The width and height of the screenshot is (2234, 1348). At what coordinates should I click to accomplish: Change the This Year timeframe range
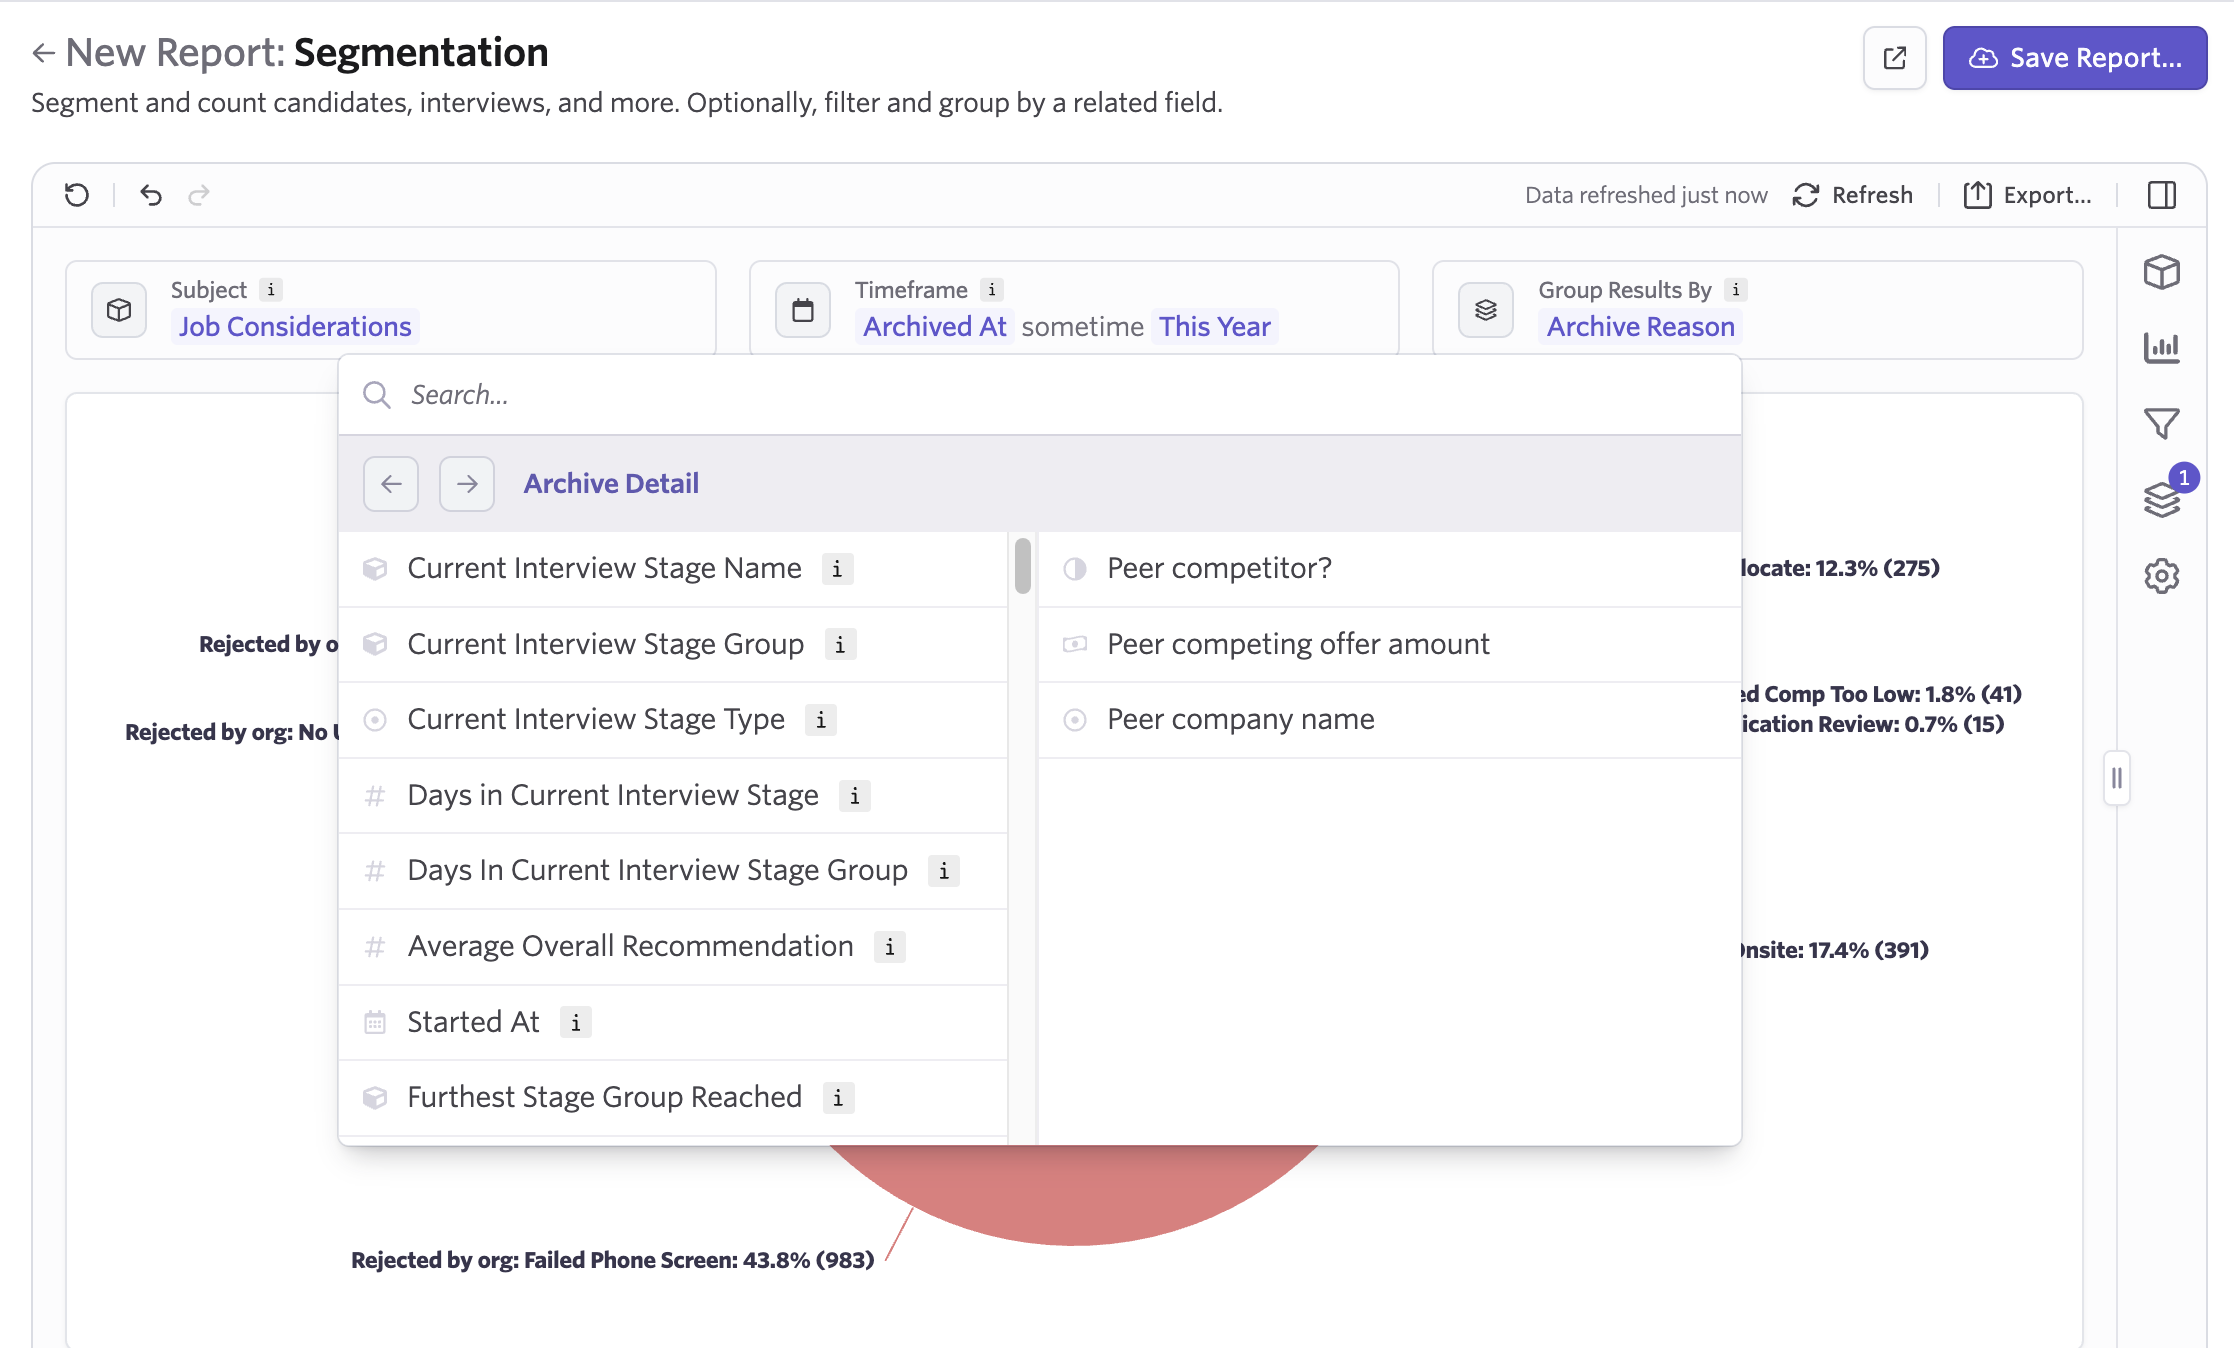(1215, 327)
